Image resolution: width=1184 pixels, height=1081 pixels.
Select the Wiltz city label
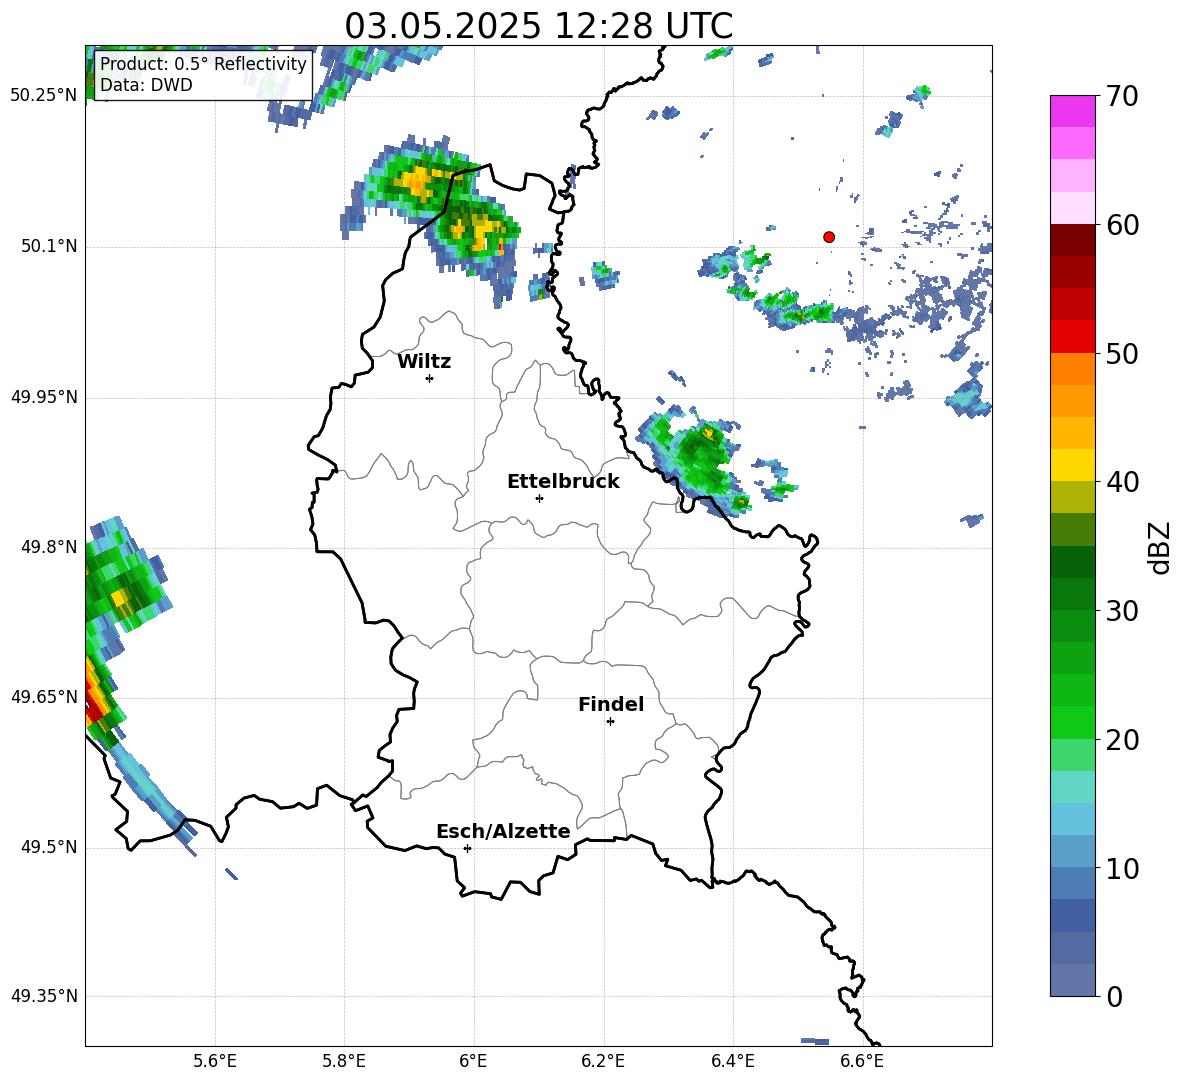tap(424, 362)
